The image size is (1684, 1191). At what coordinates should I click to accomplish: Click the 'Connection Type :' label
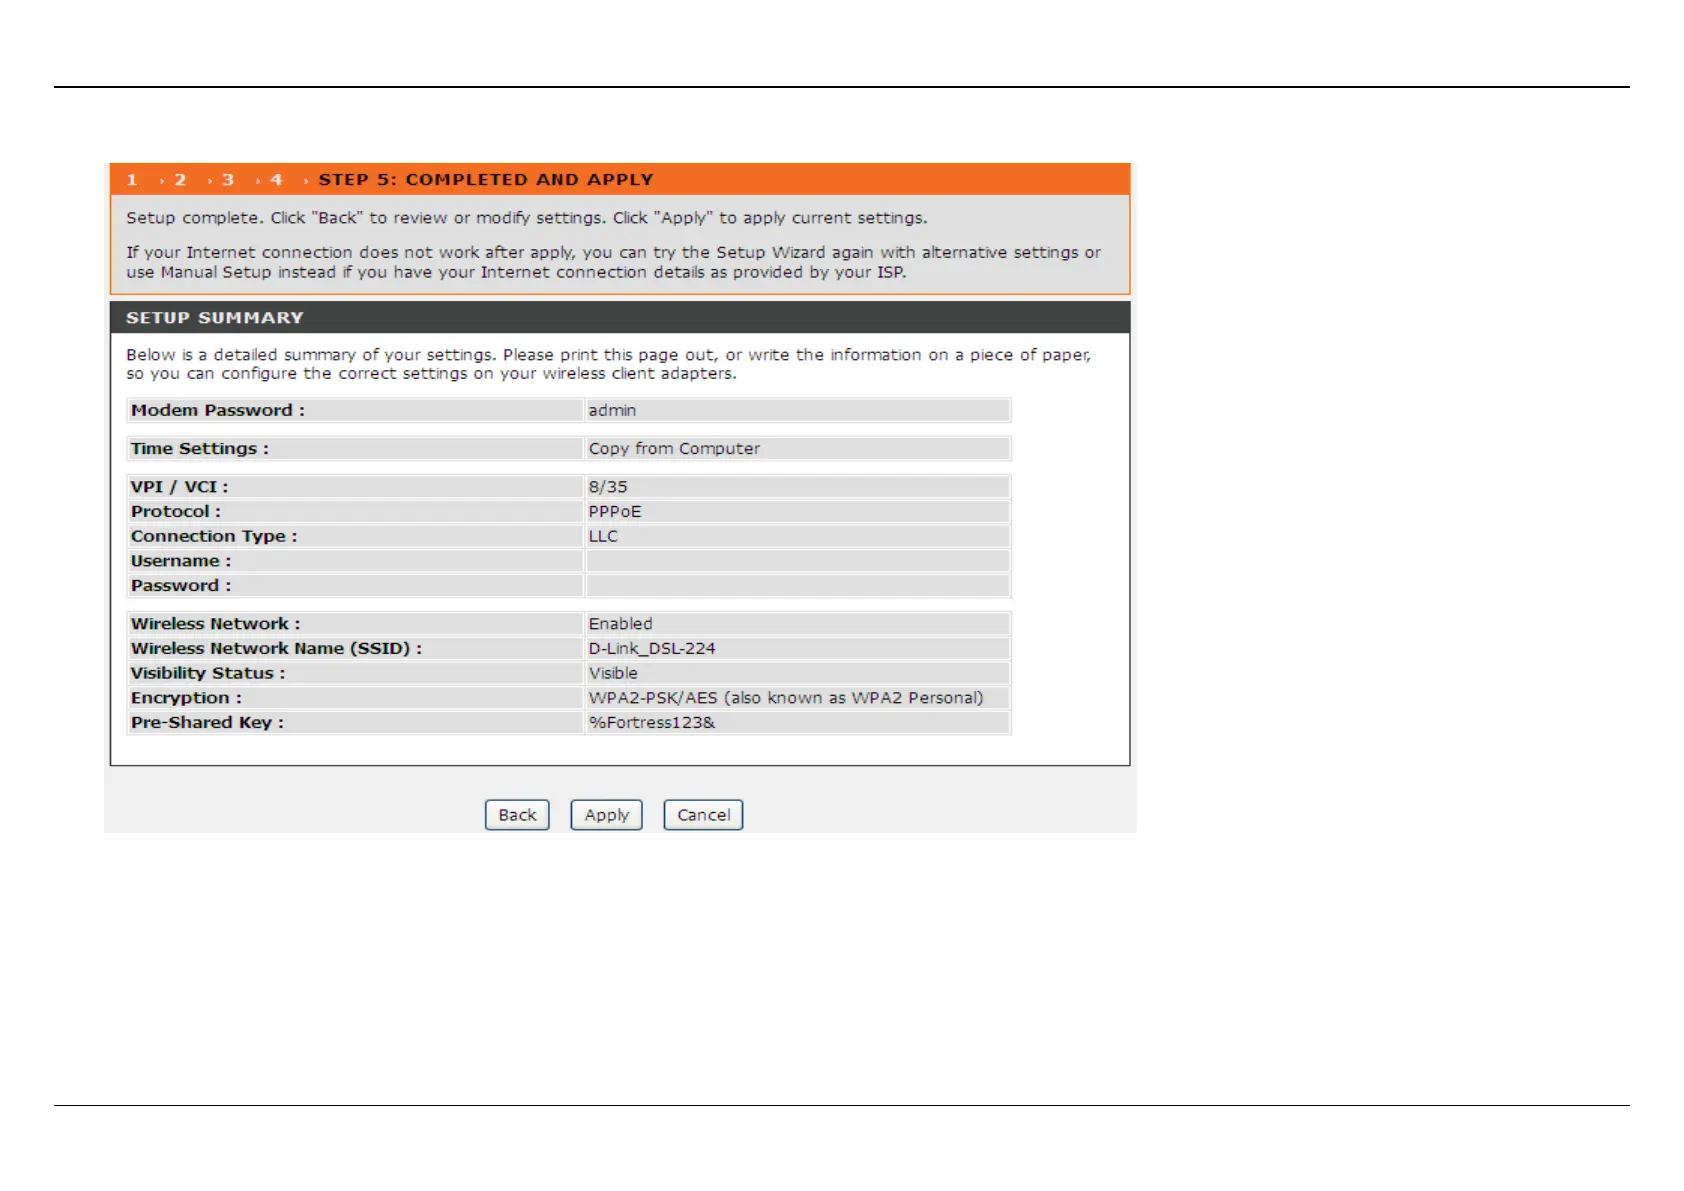tap(214, 536)
